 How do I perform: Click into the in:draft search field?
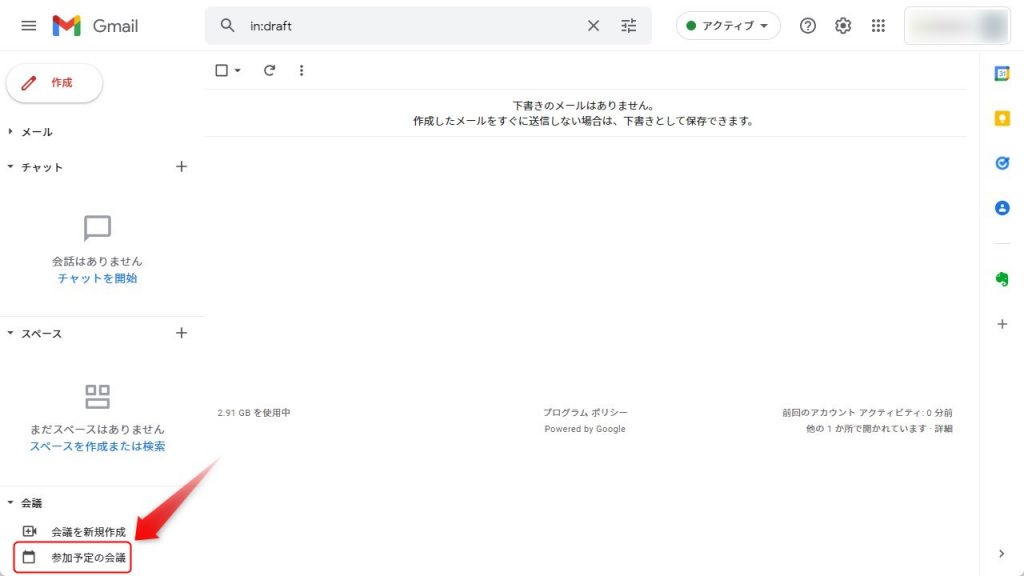411,25
